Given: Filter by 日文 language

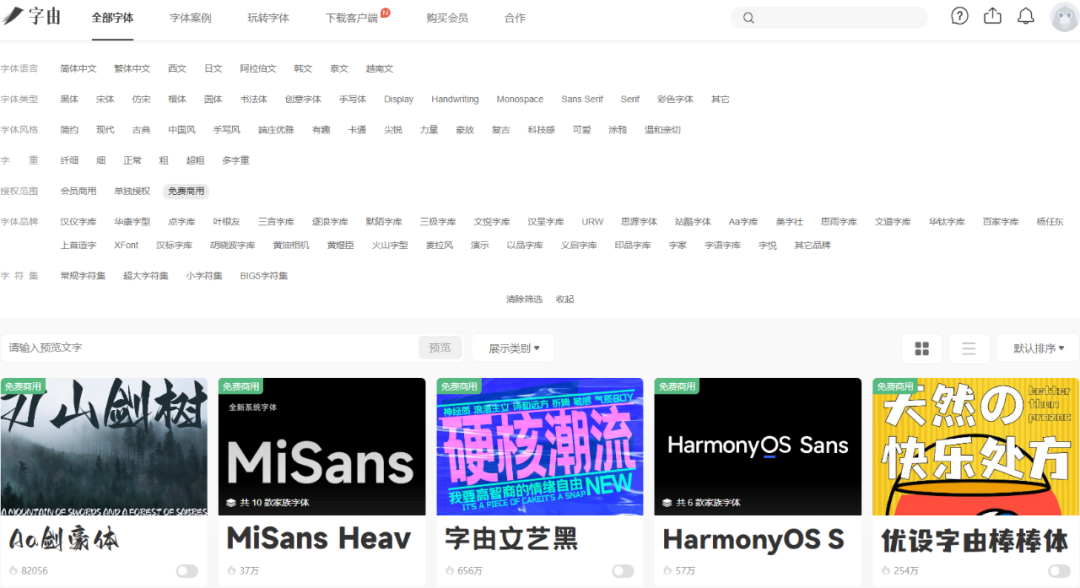Looking at the screenshot, I should (213, 69).
